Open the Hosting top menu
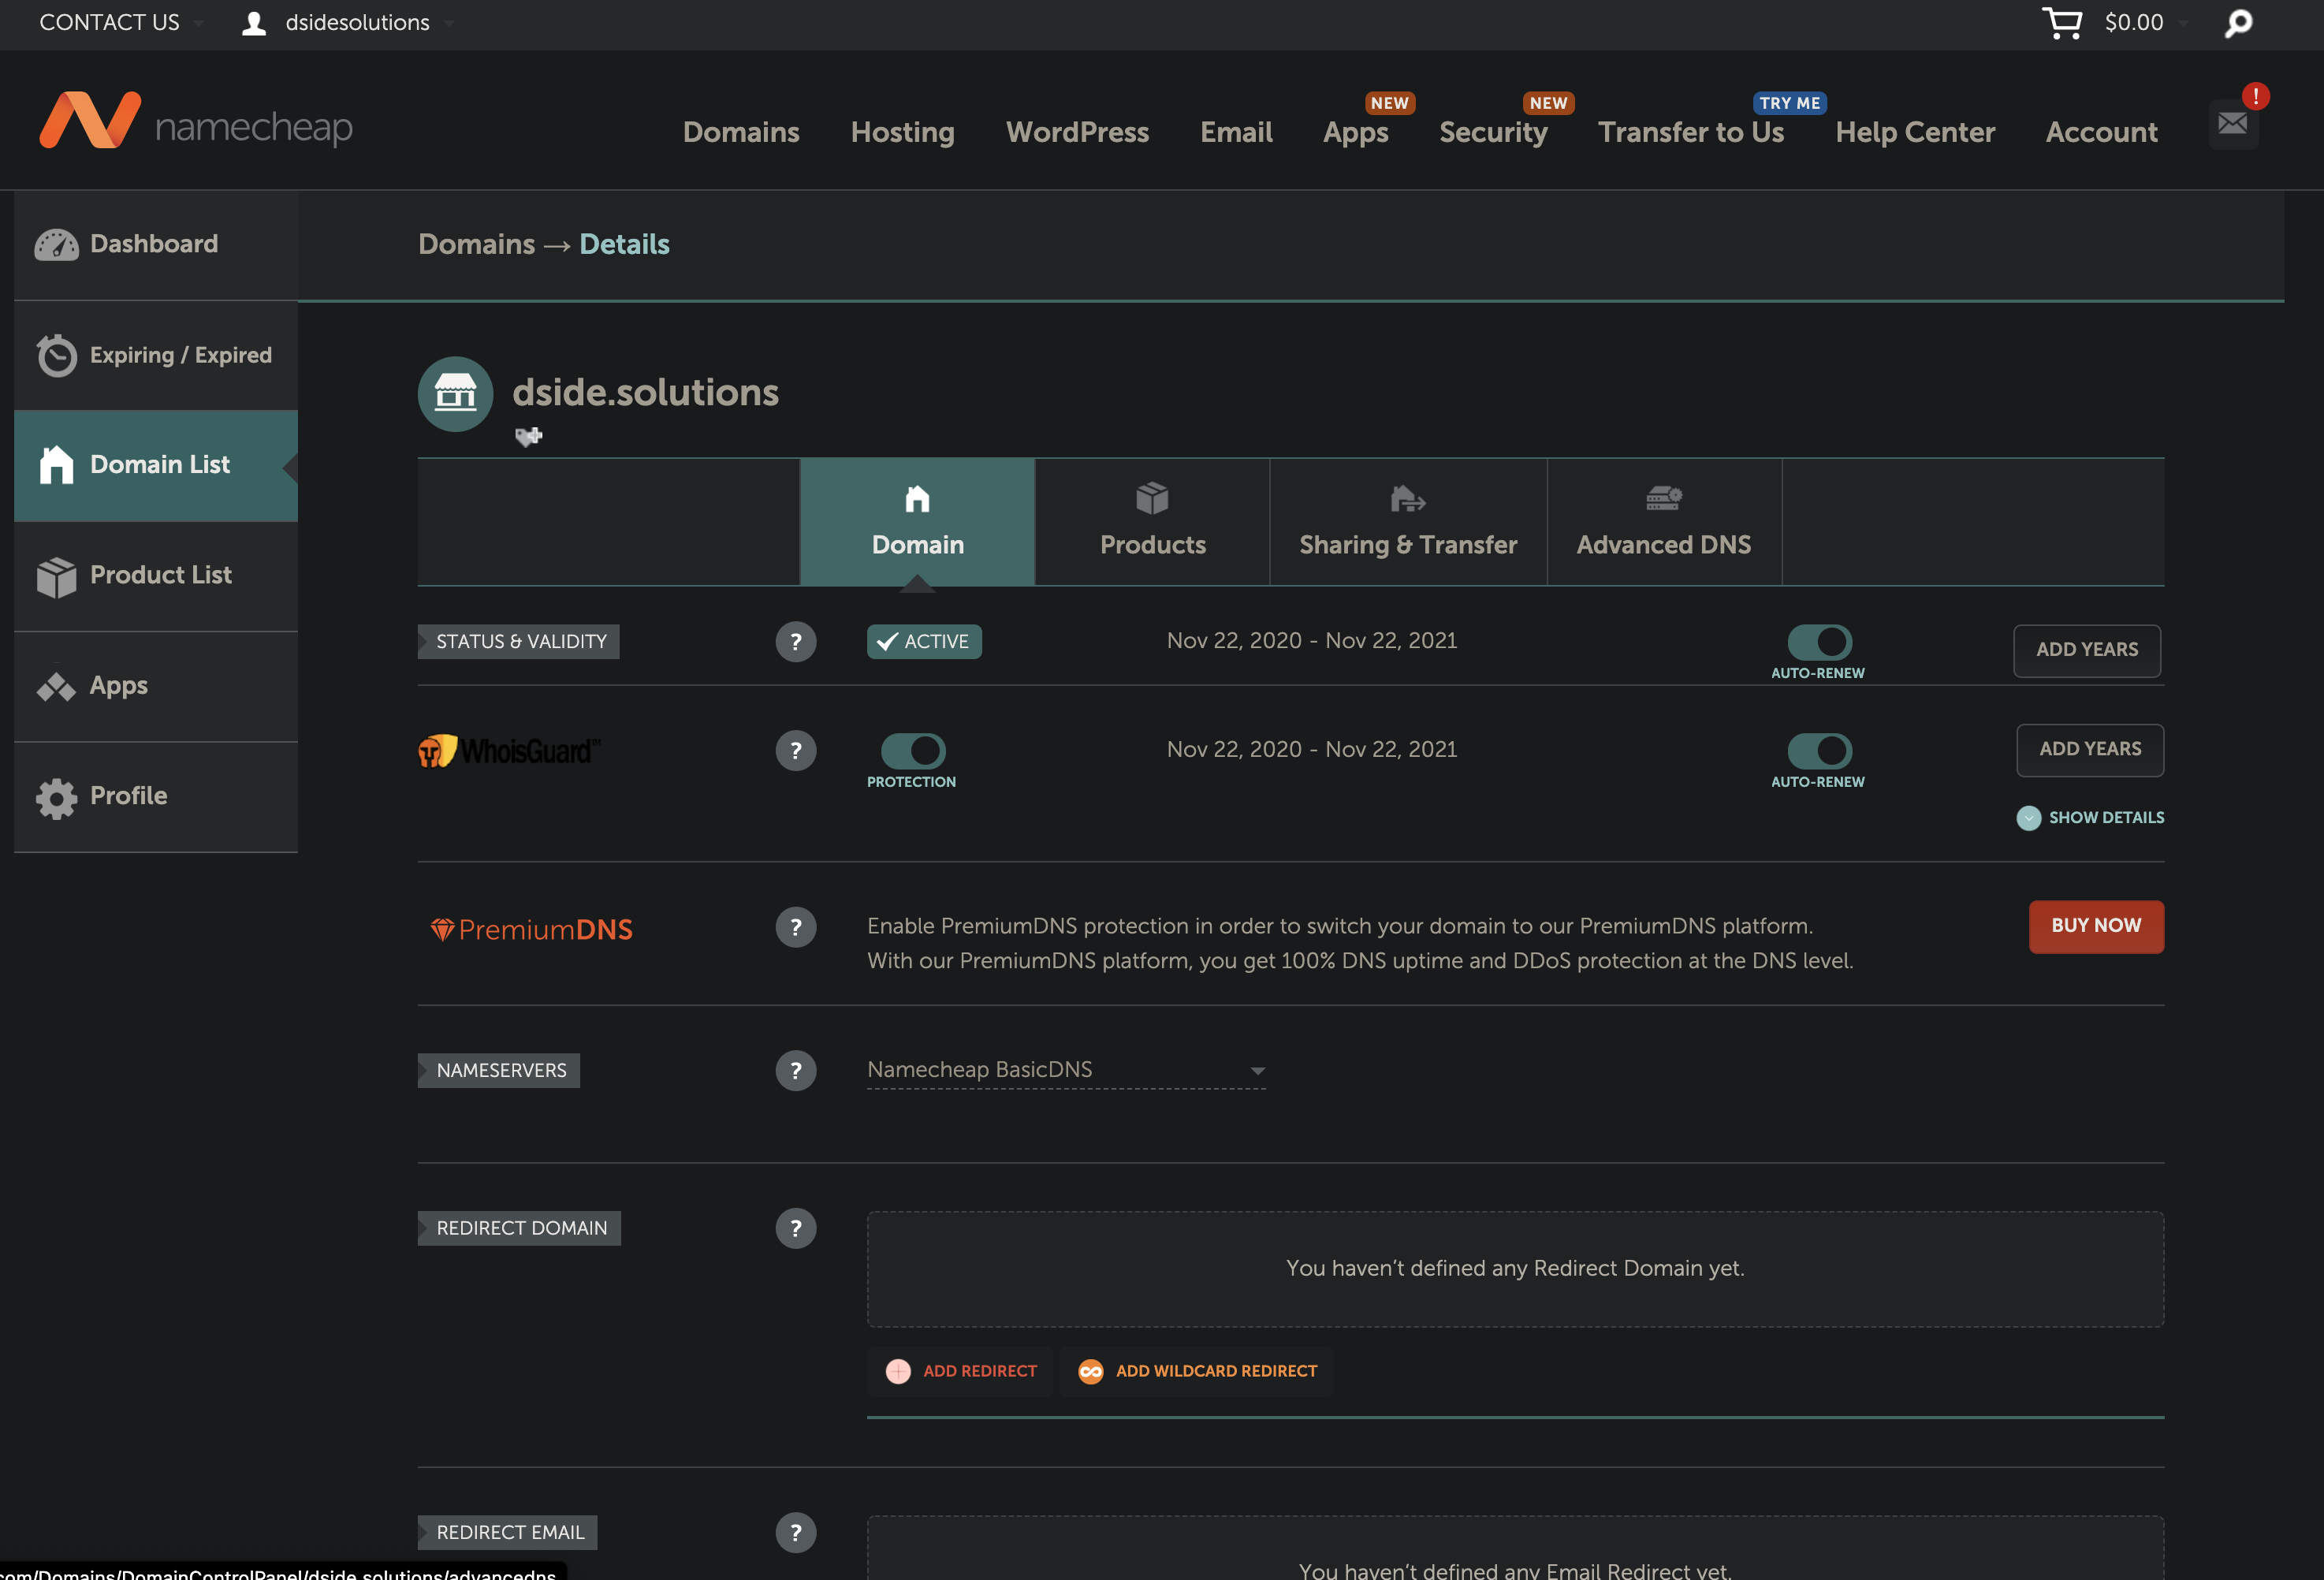Screen dimensions: 2324x1580 click(x=902, y=132)
